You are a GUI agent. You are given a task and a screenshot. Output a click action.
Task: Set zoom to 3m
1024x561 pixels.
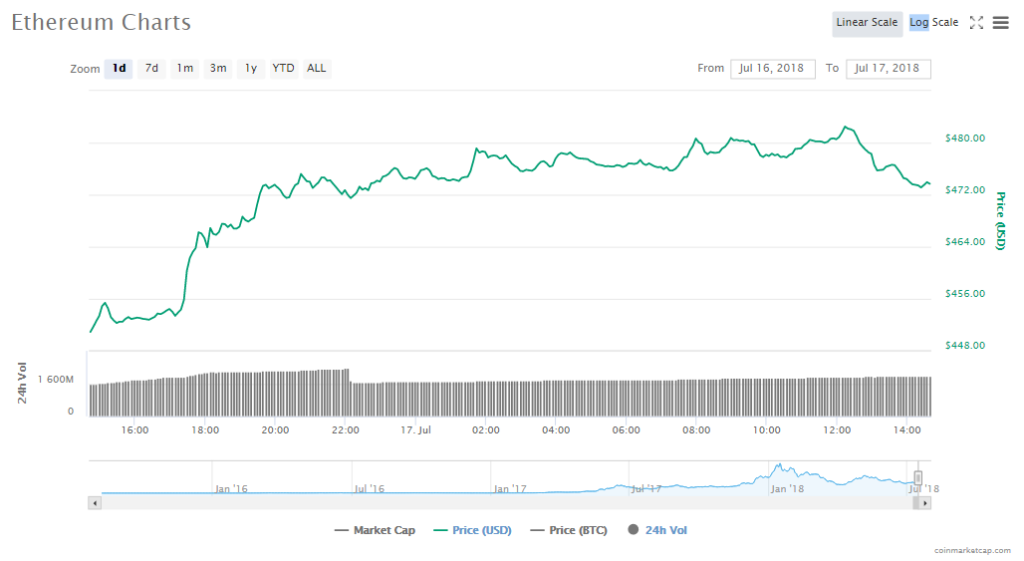click(218, 68)
